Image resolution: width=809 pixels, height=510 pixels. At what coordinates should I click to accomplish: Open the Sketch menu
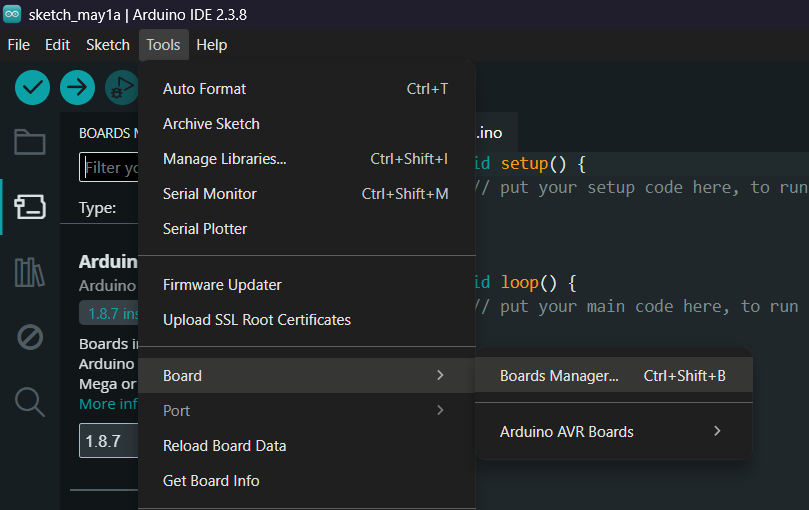108,45
